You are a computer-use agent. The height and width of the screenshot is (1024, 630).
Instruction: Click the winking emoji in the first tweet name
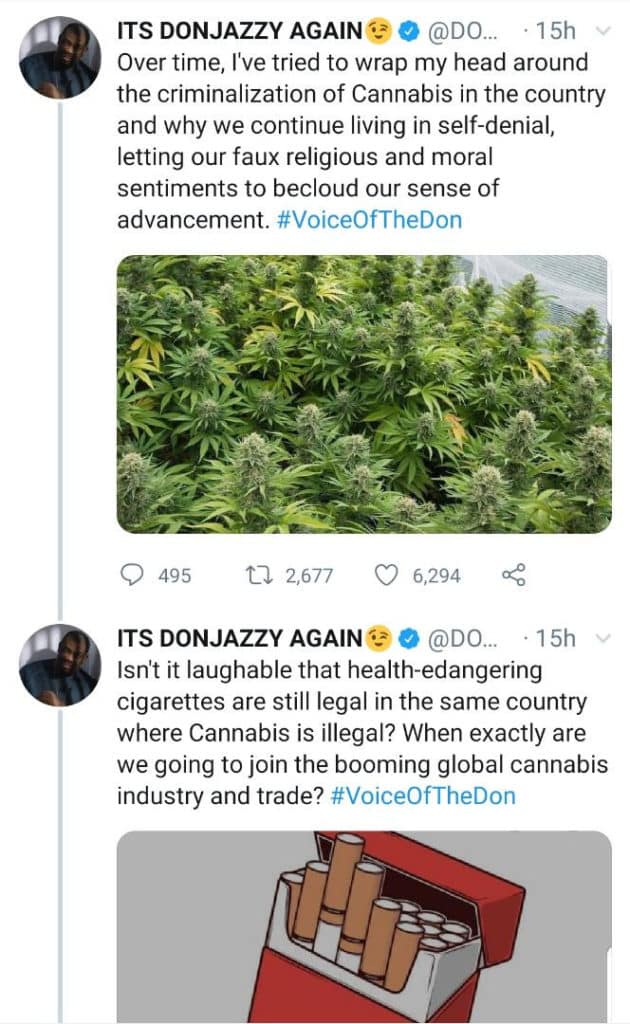(x=378, y=32)
